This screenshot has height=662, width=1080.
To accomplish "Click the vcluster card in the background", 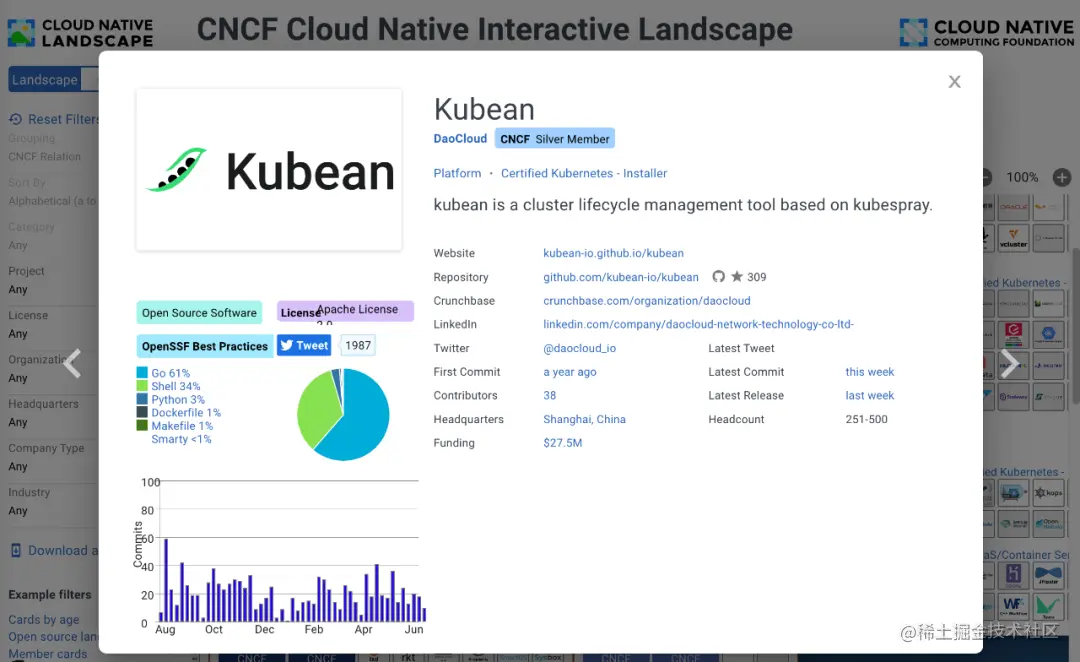I will pyautogui.click(x=1013, y=238).
